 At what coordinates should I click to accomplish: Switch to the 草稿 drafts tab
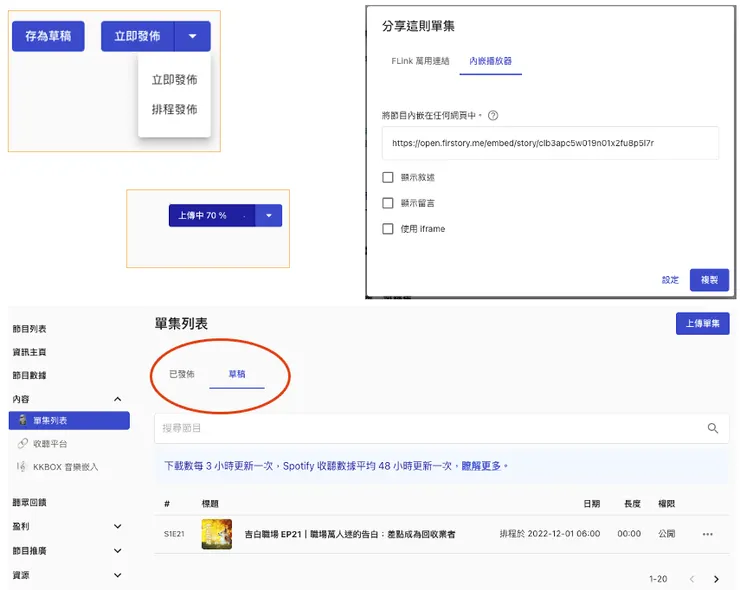[237, 374]
